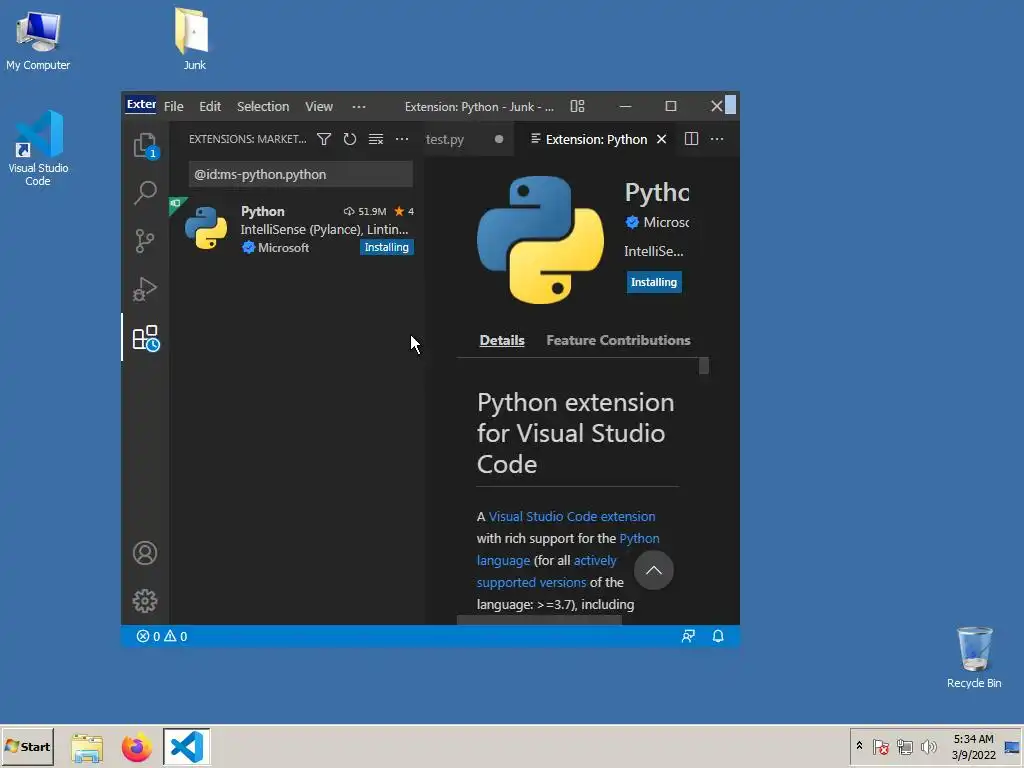Click the Start button

coord(27,746)
